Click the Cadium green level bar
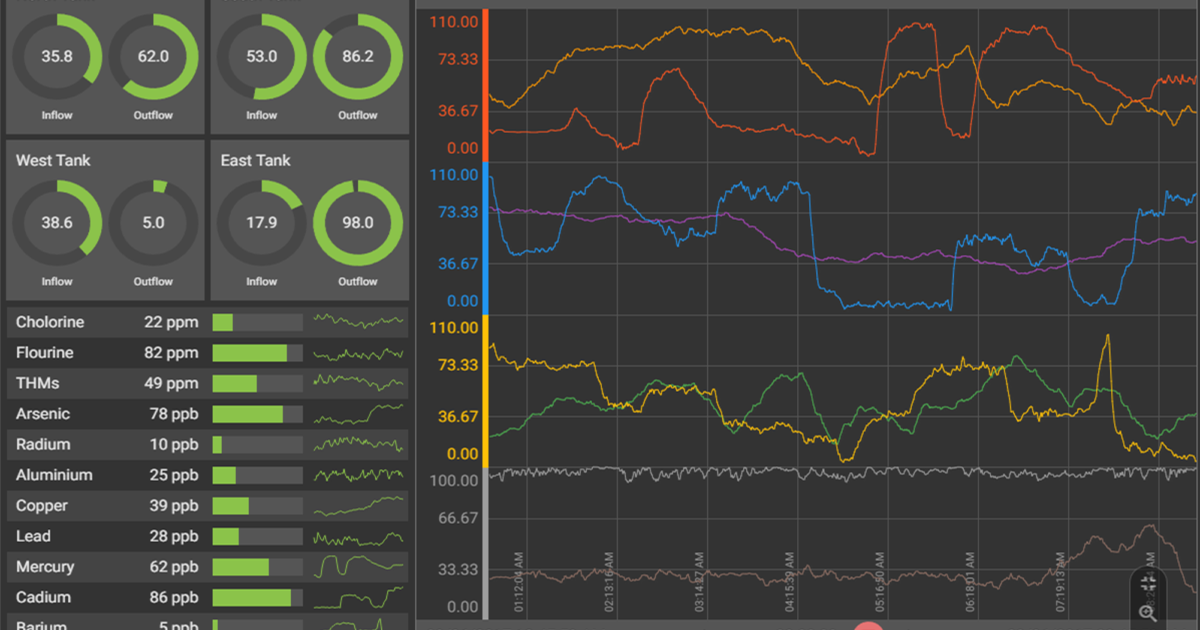The width and height of the screenshot is (1200, 630). click(x=252, y=598)
